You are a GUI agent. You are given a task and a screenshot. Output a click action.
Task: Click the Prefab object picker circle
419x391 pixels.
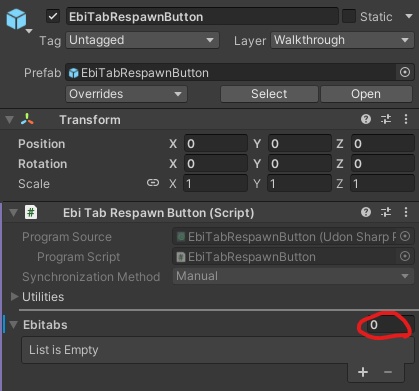(405, 72)
